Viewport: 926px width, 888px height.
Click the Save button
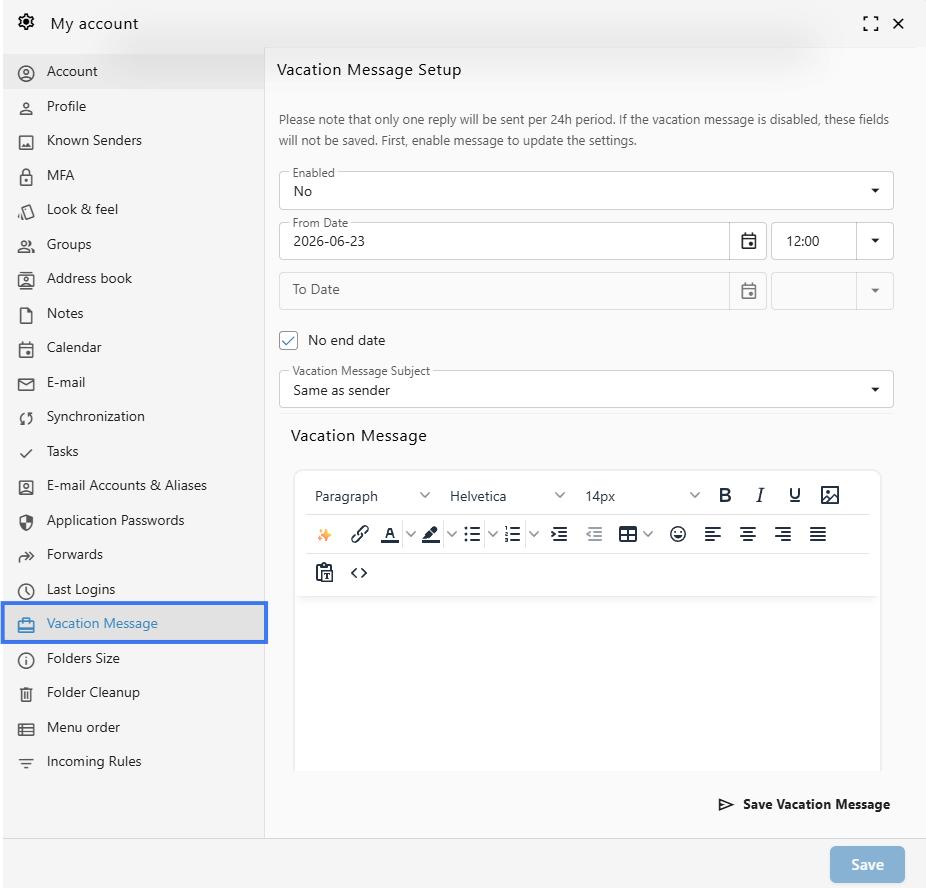tap(867, 864)
